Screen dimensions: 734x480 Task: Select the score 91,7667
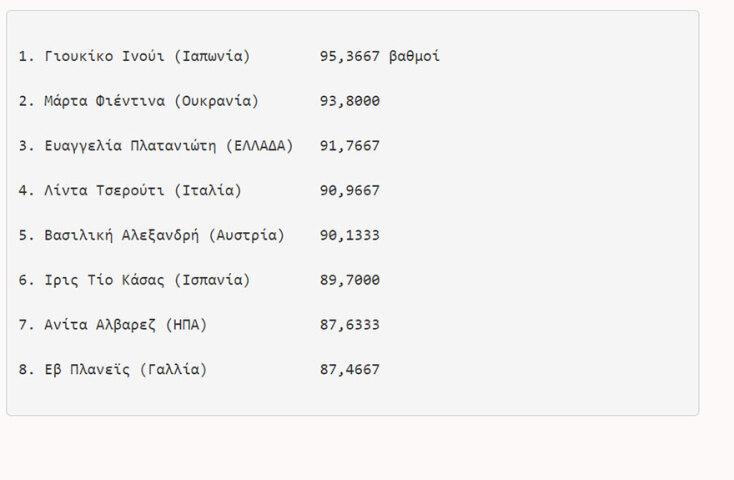coord(349,146)
